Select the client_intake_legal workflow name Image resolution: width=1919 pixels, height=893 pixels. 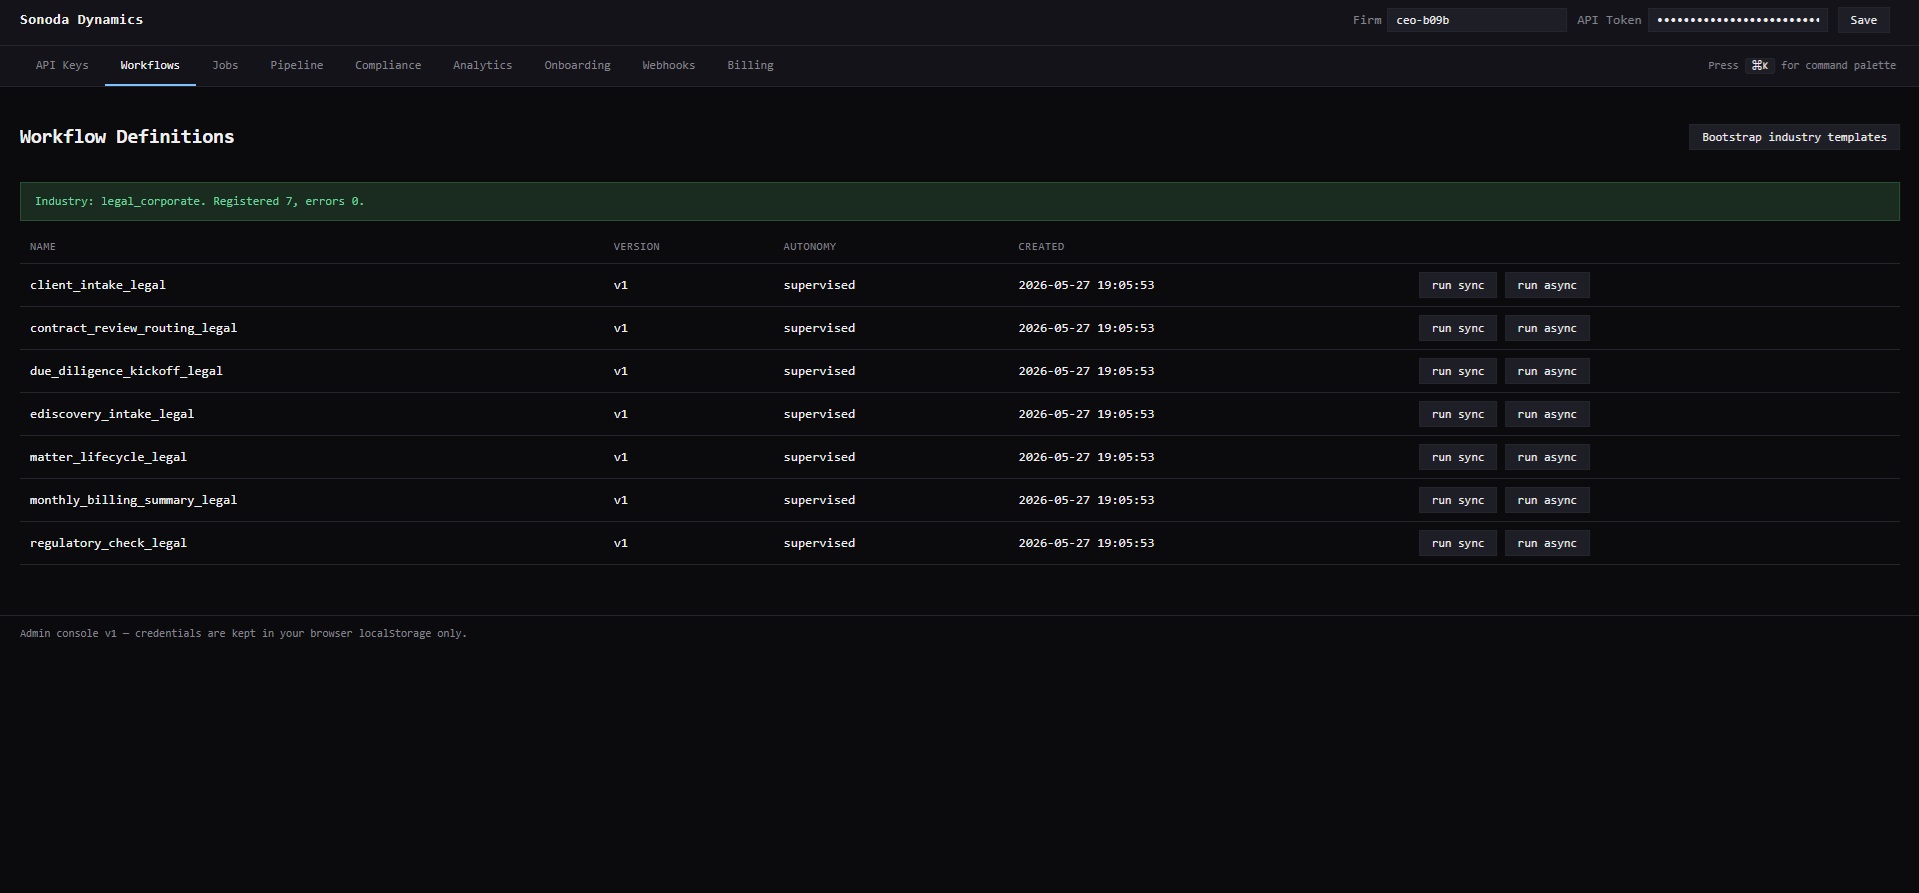pos(98,285)
